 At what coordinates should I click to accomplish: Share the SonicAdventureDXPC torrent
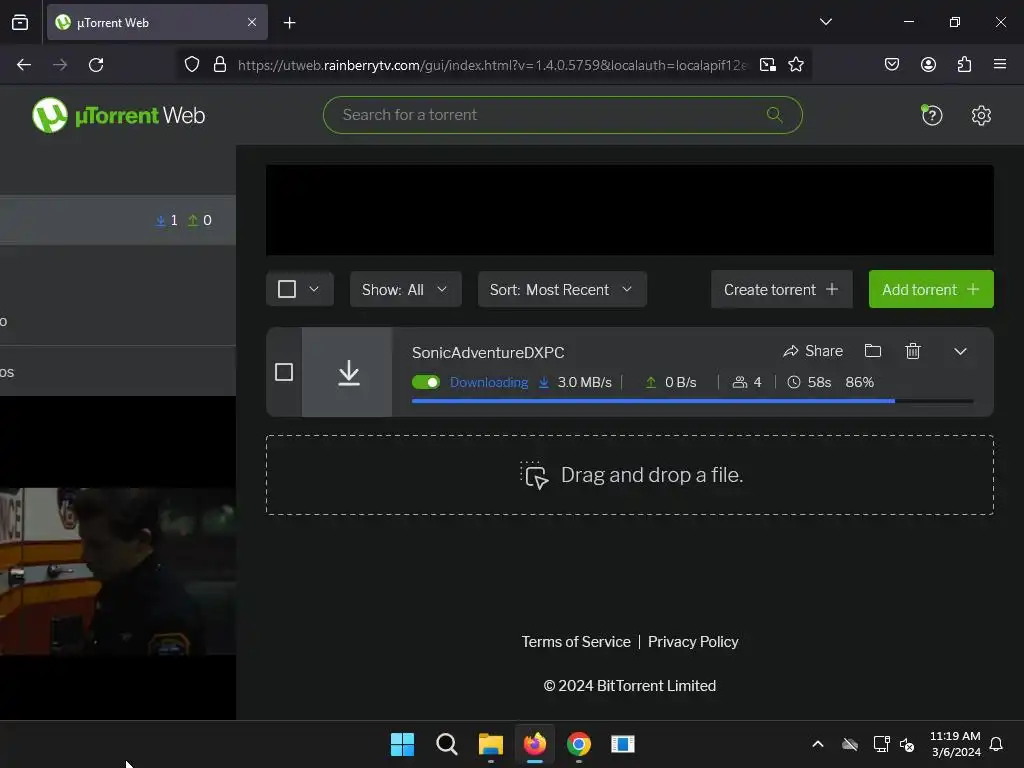point(813,351)
